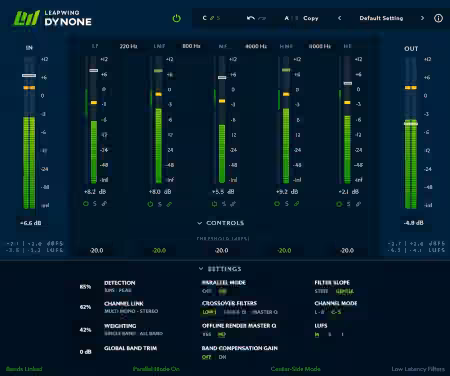Set Band Compensation Gain to Off
The height and width of the screenshot is (376, 450).
click(207, 357)
